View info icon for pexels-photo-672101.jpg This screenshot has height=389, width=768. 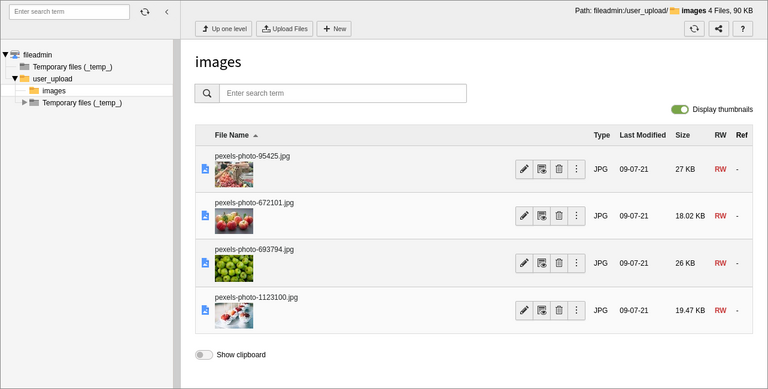pos(542,216)
